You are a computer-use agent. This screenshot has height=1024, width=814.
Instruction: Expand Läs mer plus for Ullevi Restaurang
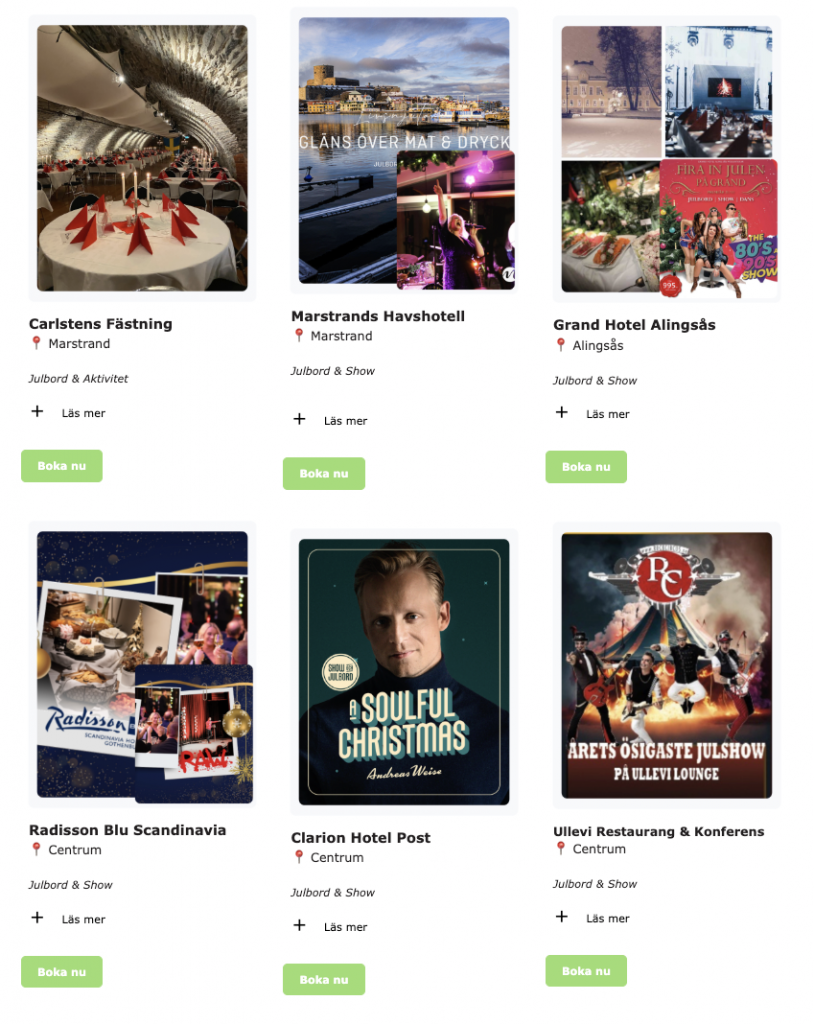click(561, 916)
